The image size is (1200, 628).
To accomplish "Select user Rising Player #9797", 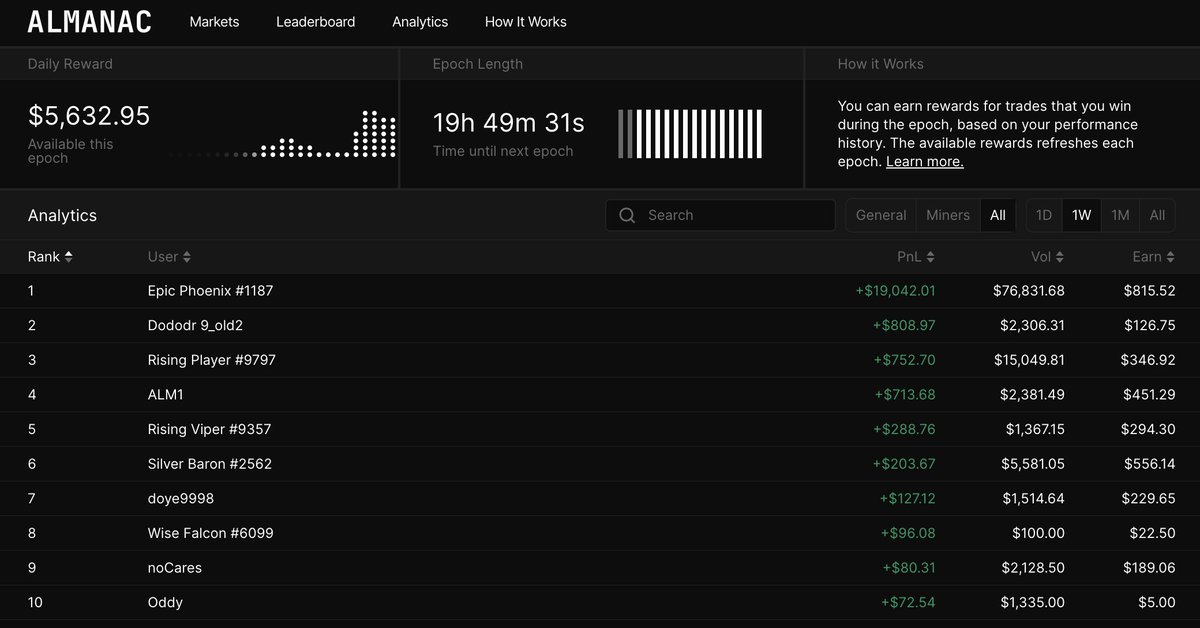I will coord(211,360).
